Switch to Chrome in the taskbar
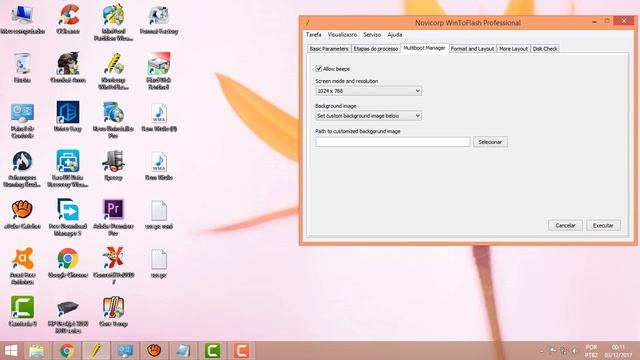The width and height of the screenshot is (640, 360). (x=67, y=351)
